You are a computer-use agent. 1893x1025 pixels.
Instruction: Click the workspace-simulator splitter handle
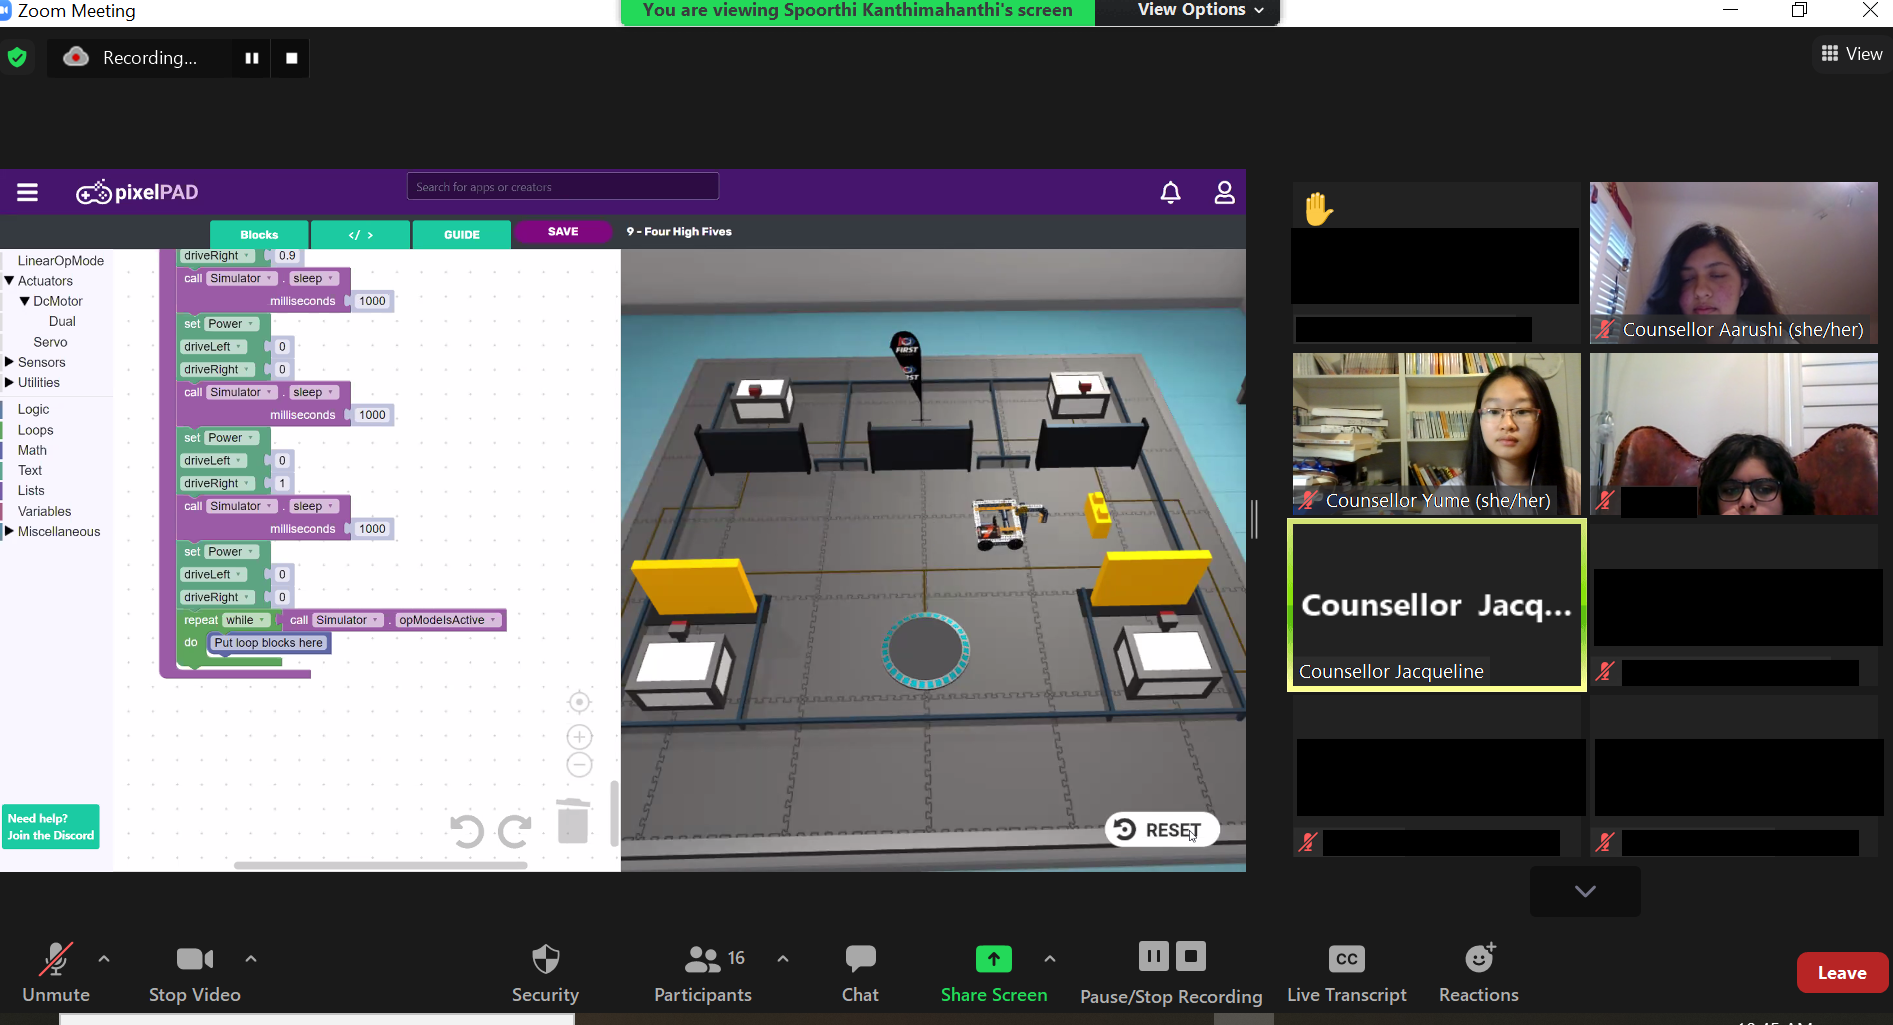click(1254, 519)
